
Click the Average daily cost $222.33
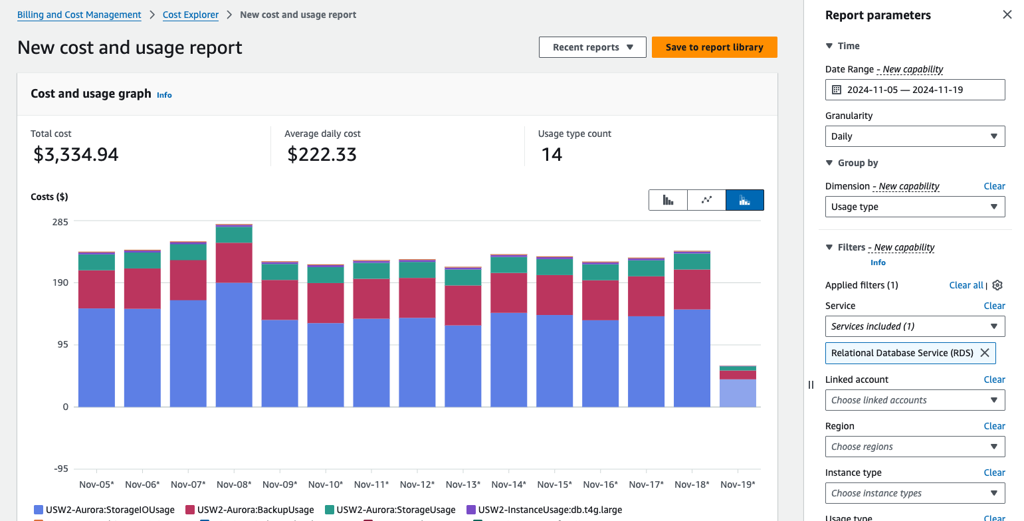click(322, 155)
